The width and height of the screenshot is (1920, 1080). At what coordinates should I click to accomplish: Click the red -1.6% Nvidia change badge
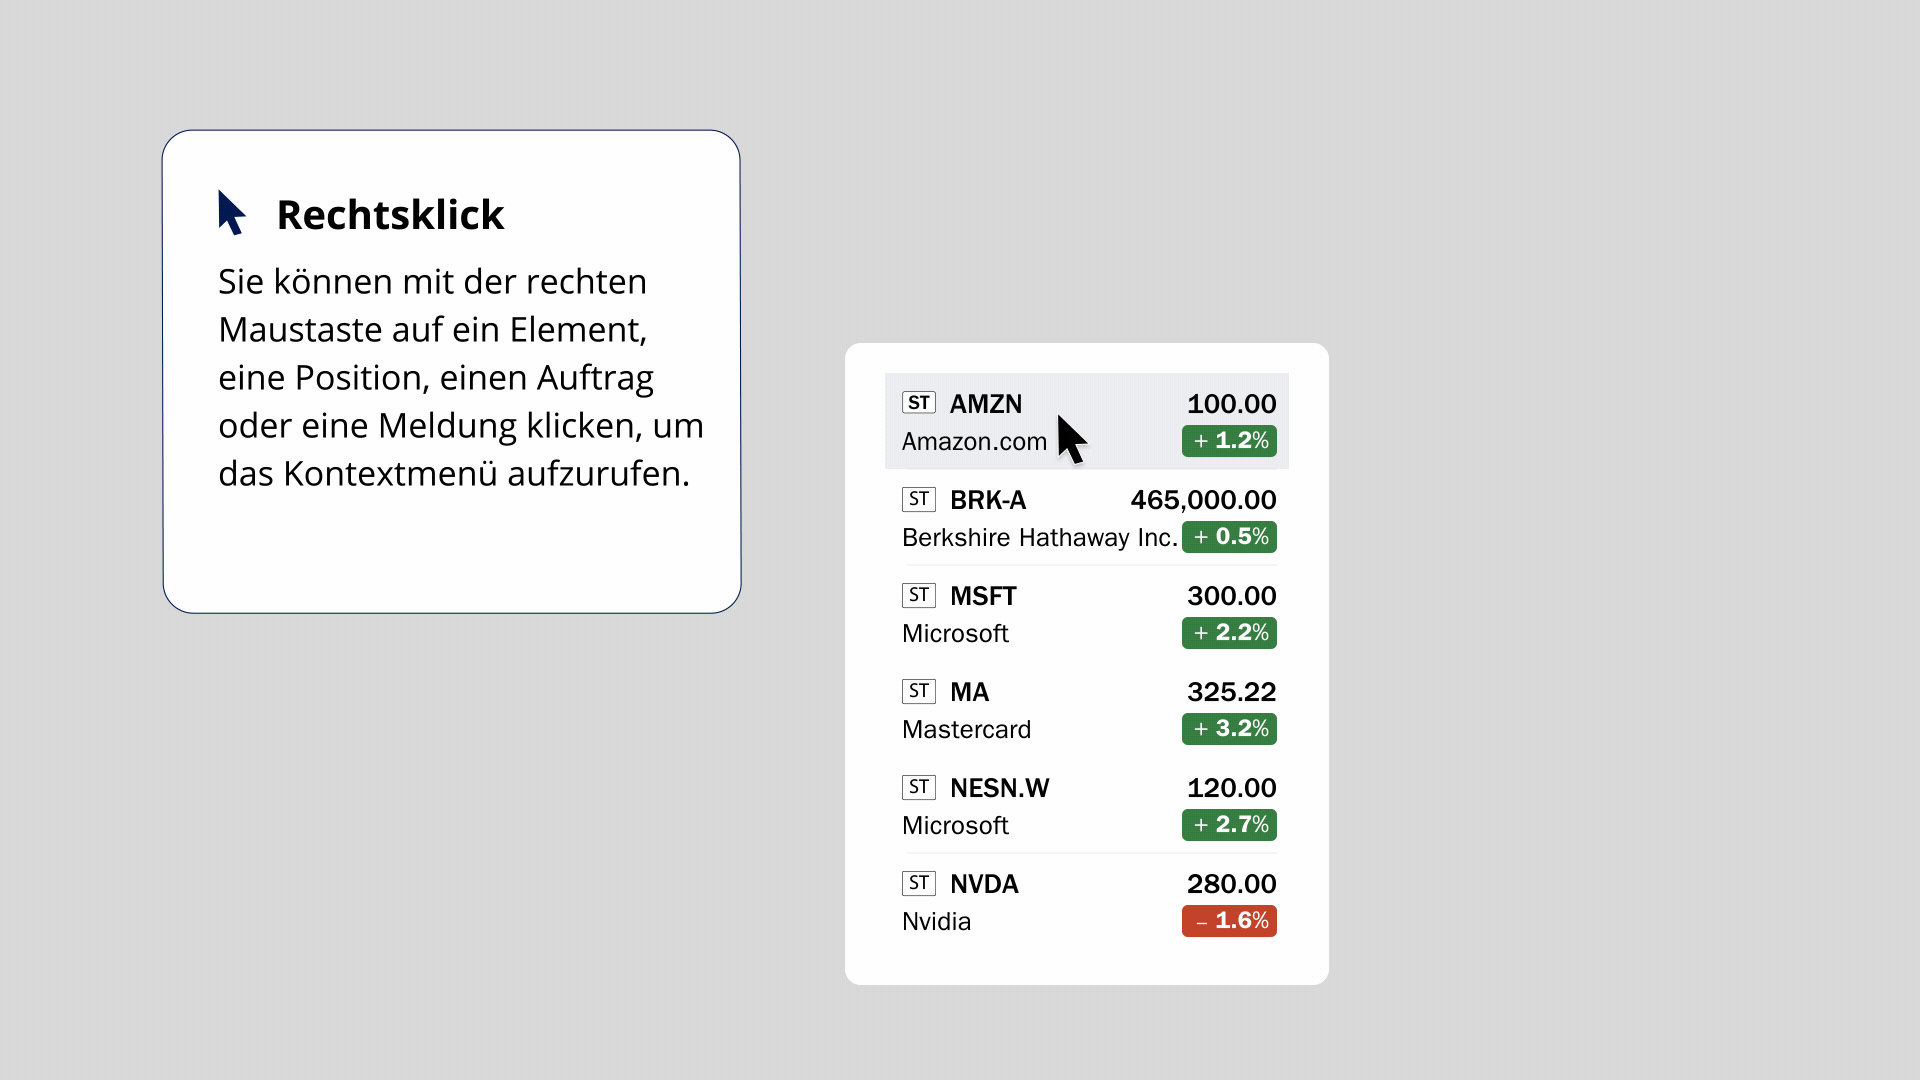(1229, 921)
